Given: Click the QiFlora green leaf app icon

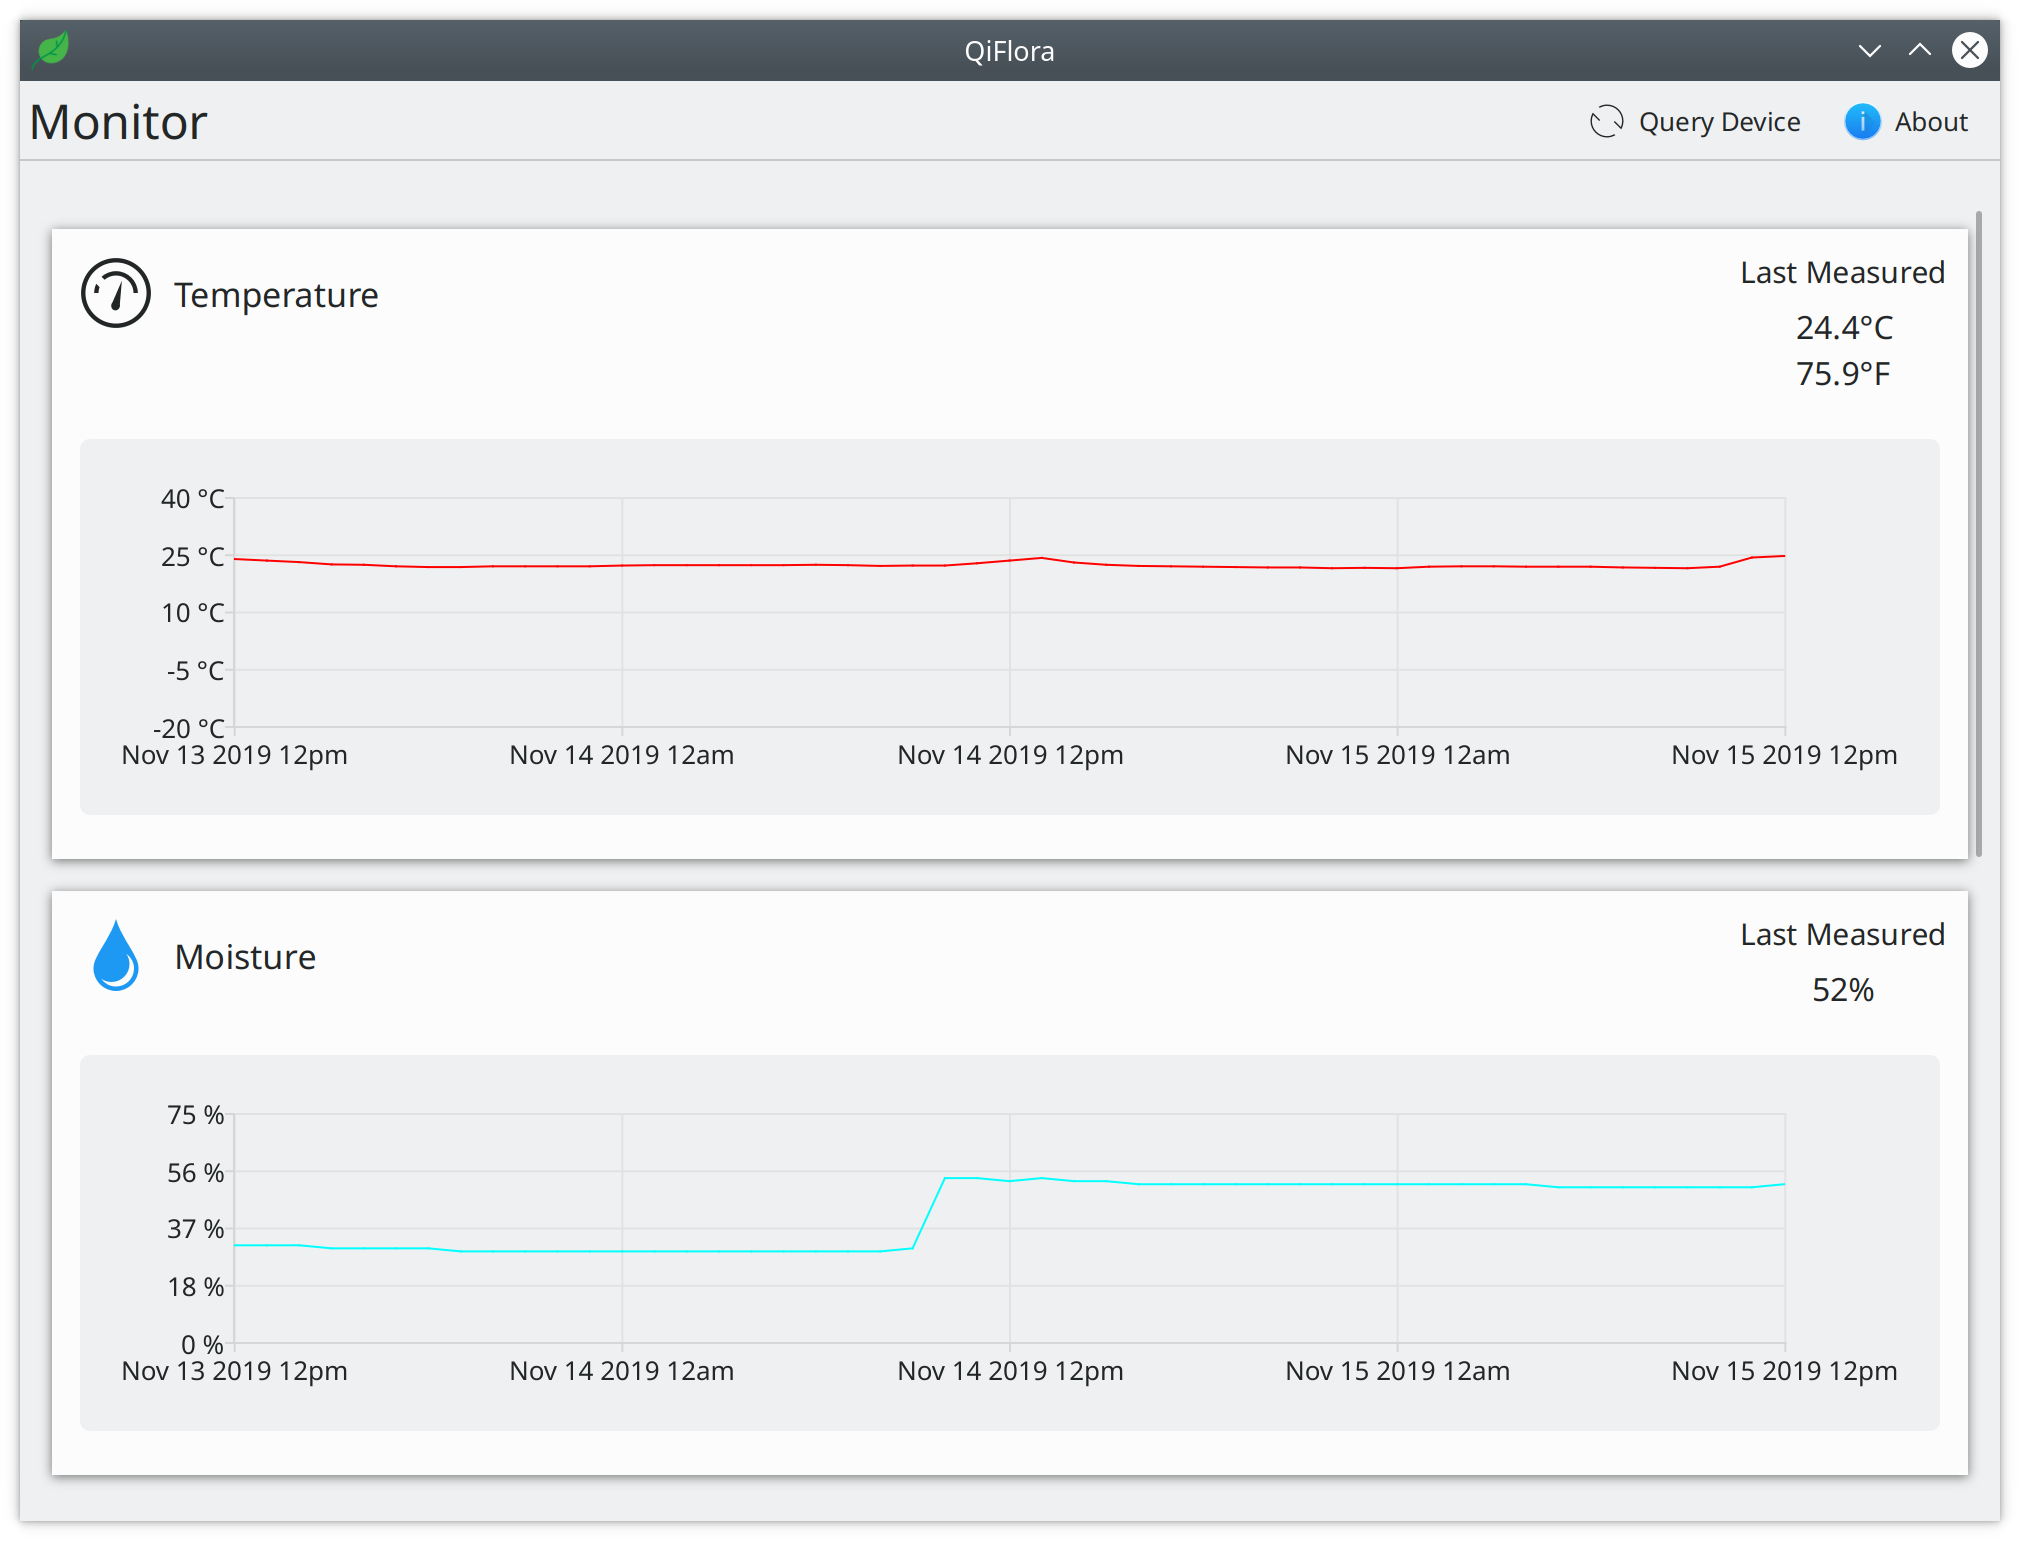Looking at the screenshot, I should [51, 49].
